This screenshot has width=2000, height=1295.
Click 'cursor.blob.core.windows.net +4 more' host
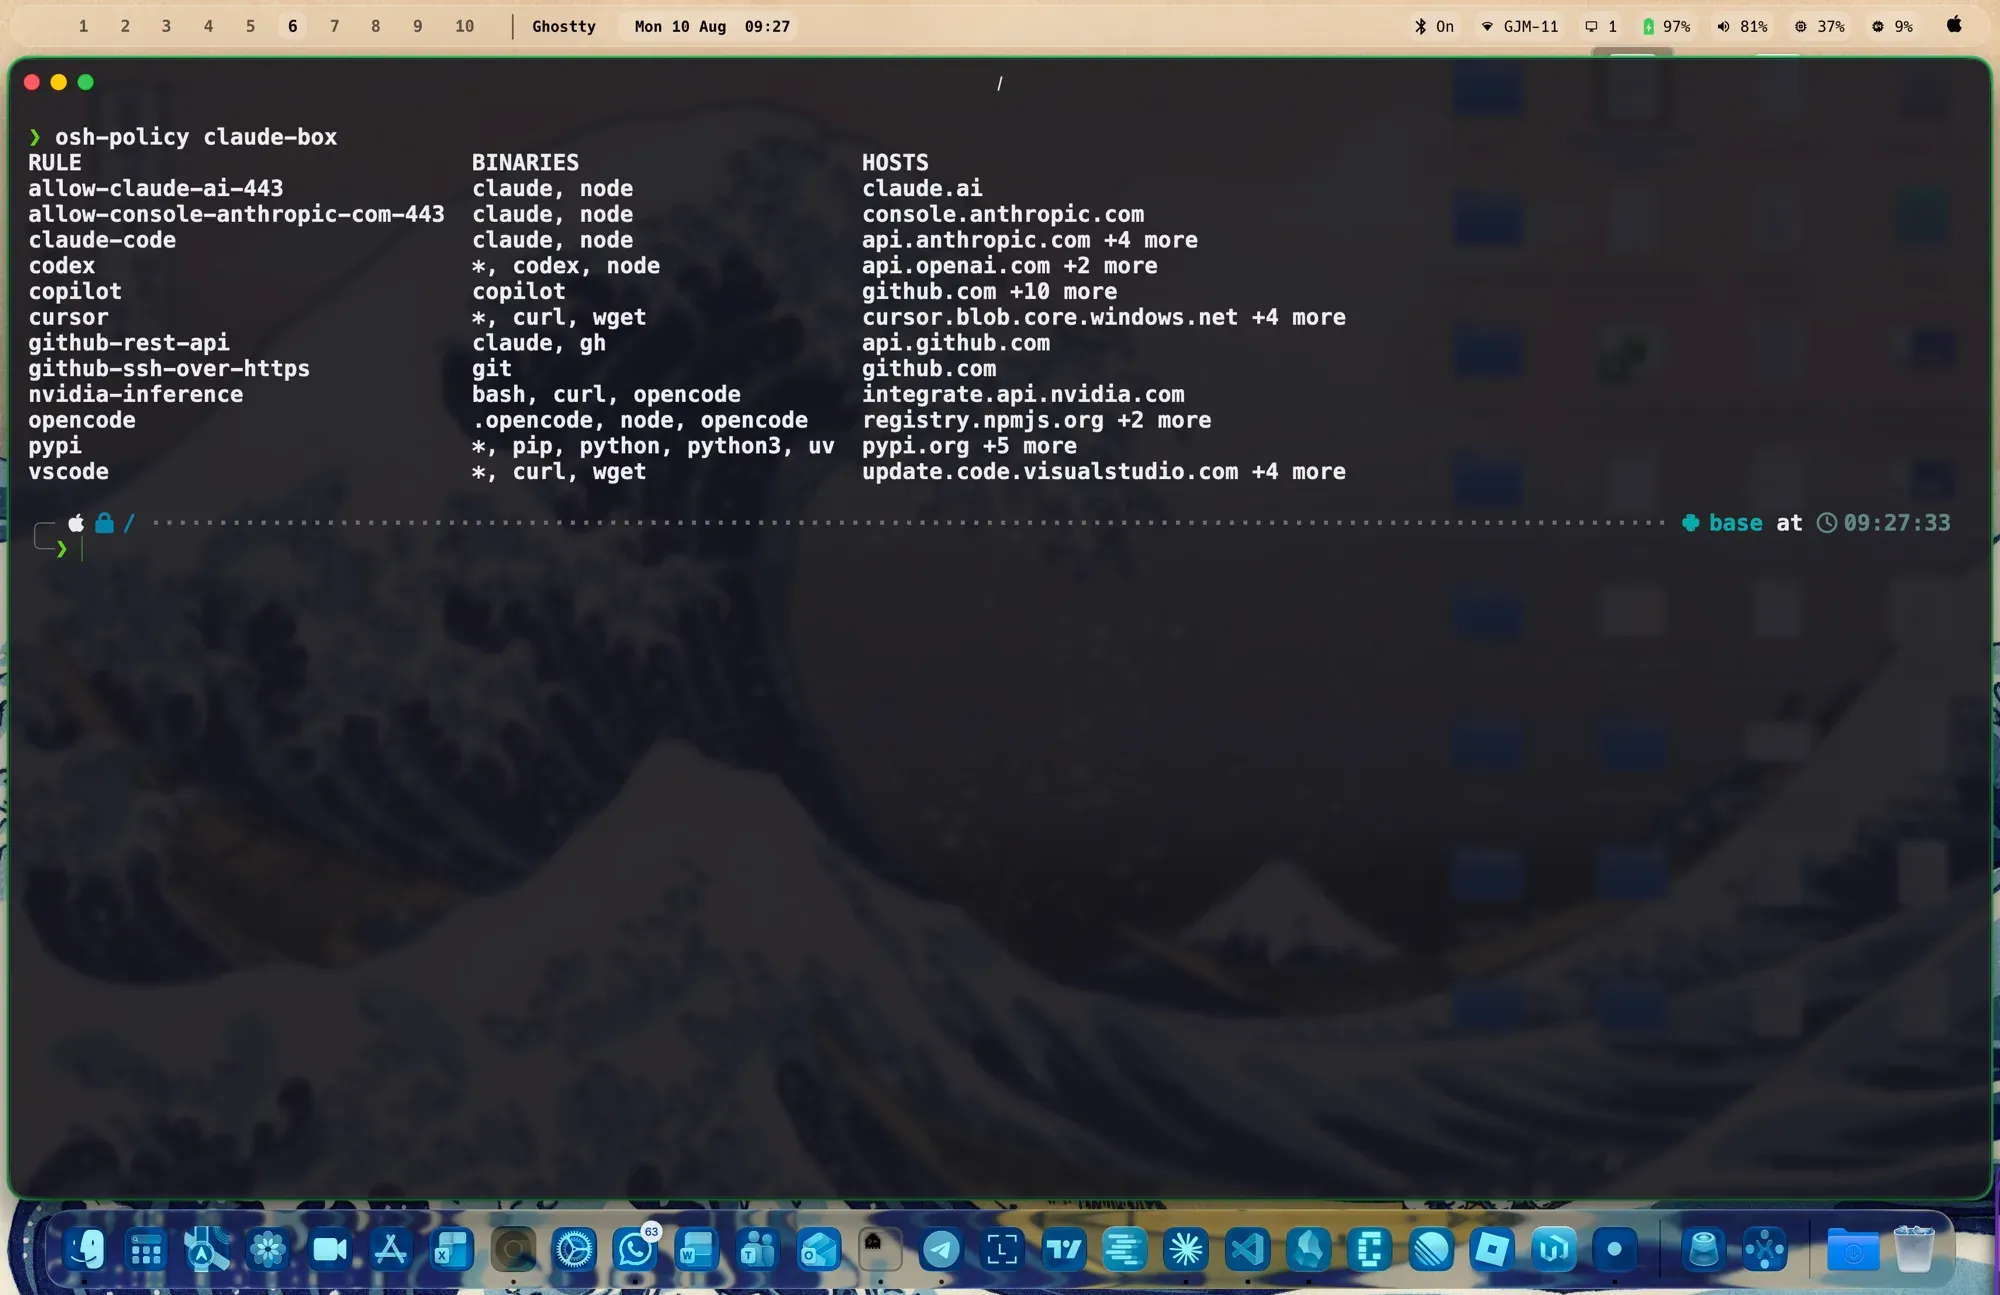(x=1104, y=317)
